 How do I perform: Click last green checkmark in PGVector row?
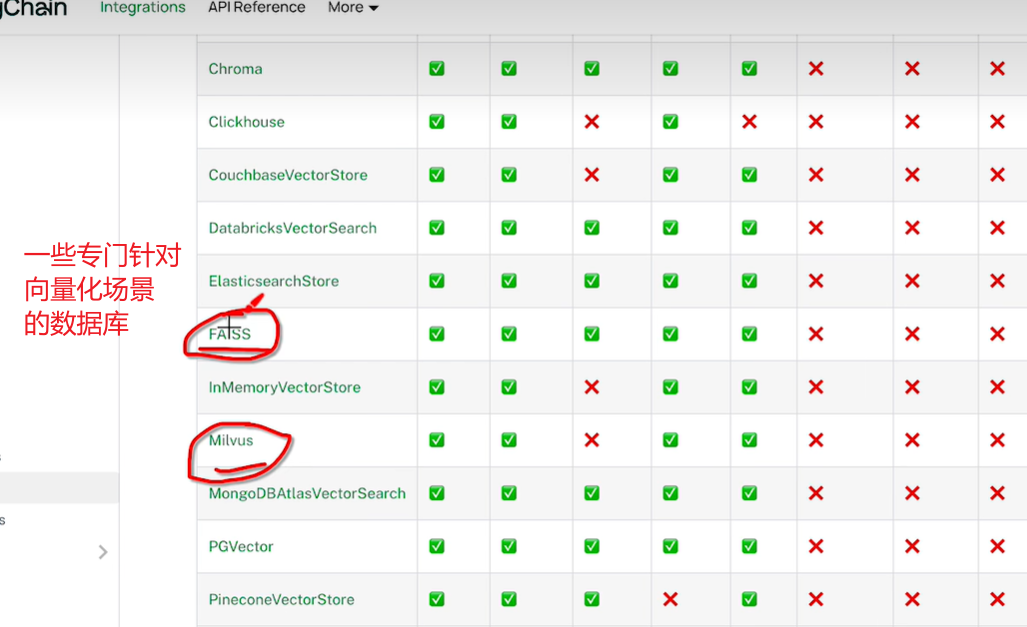pos(749,546)
